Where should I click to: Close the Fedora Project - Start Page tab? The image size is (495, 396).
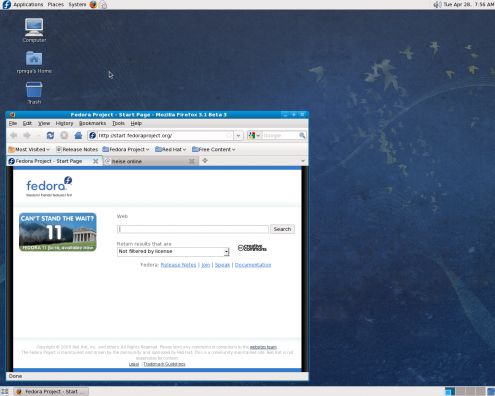pyautogui.click(x=96, y=161)
